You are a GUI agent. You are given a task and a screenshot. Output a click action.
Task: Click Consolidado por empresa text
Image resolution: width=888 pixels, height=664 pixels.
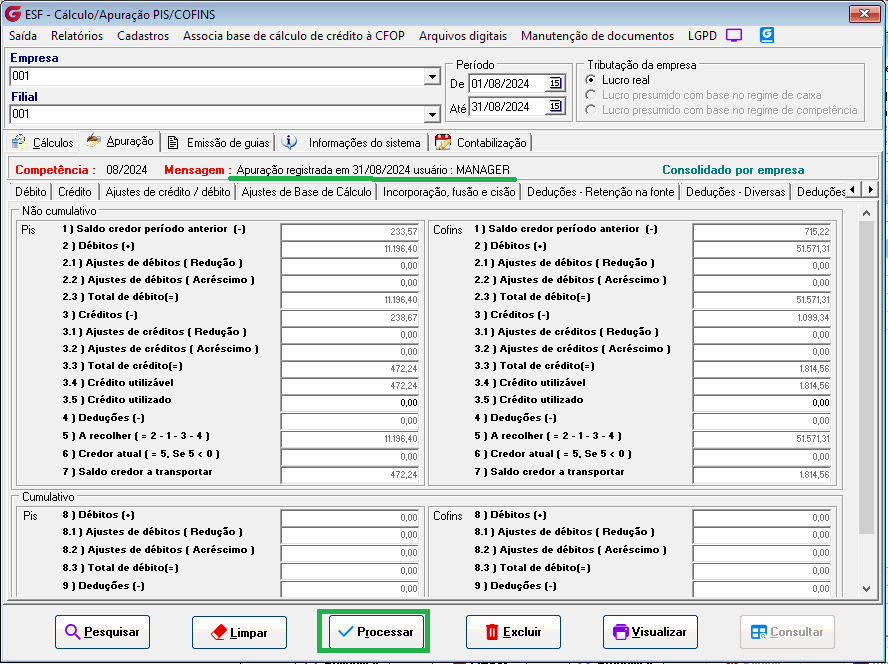pyautogui.click(x=733, y=170)
